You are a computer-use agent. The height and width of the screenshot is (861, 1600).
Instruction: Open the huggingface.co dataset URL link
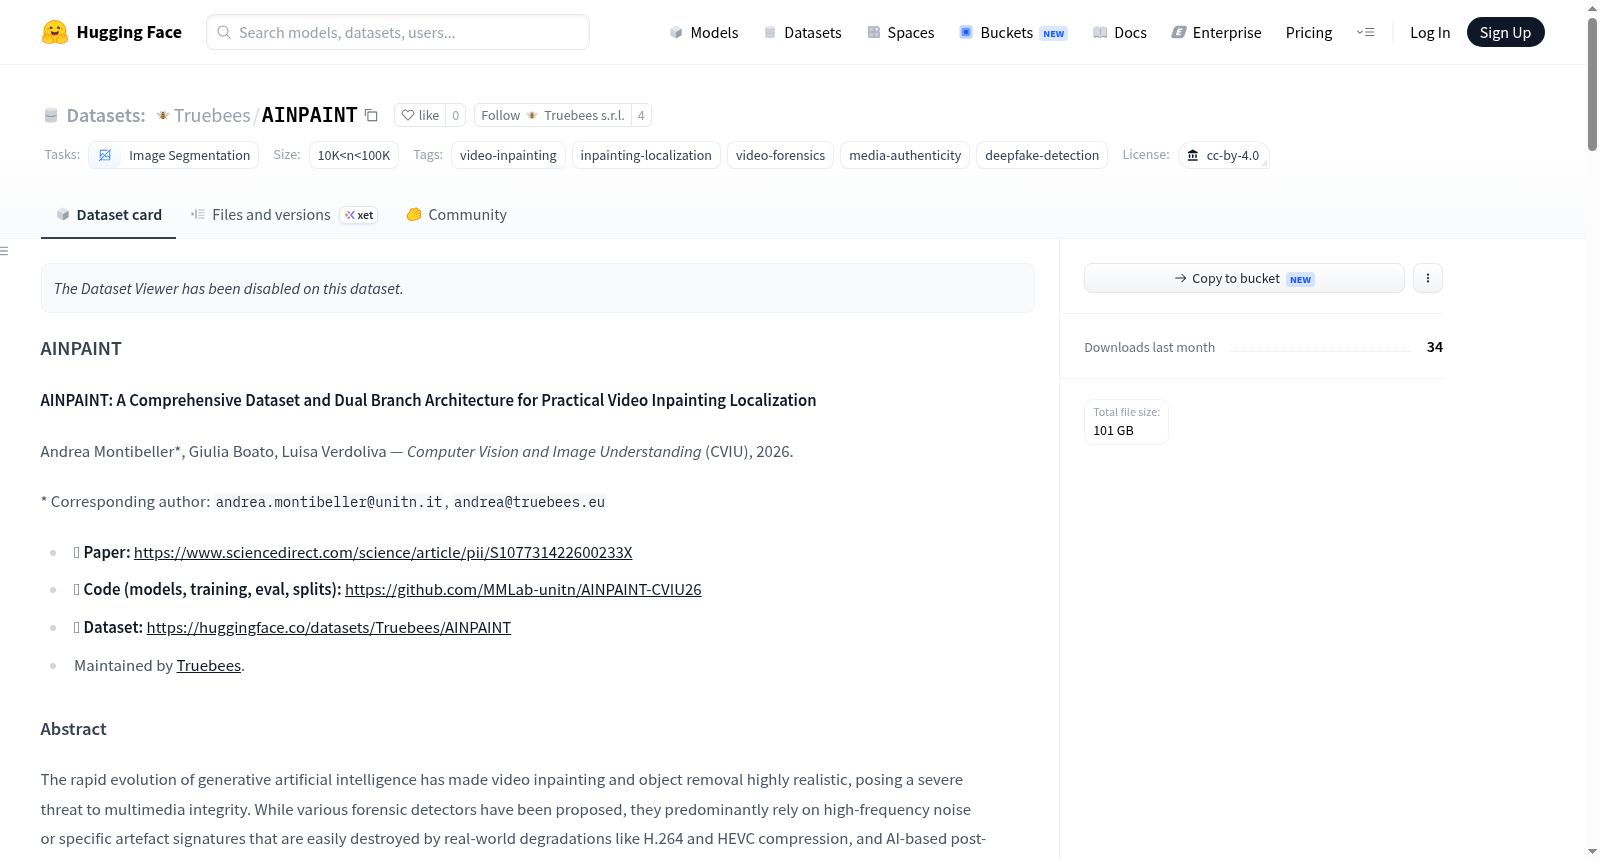coord(329,628)
